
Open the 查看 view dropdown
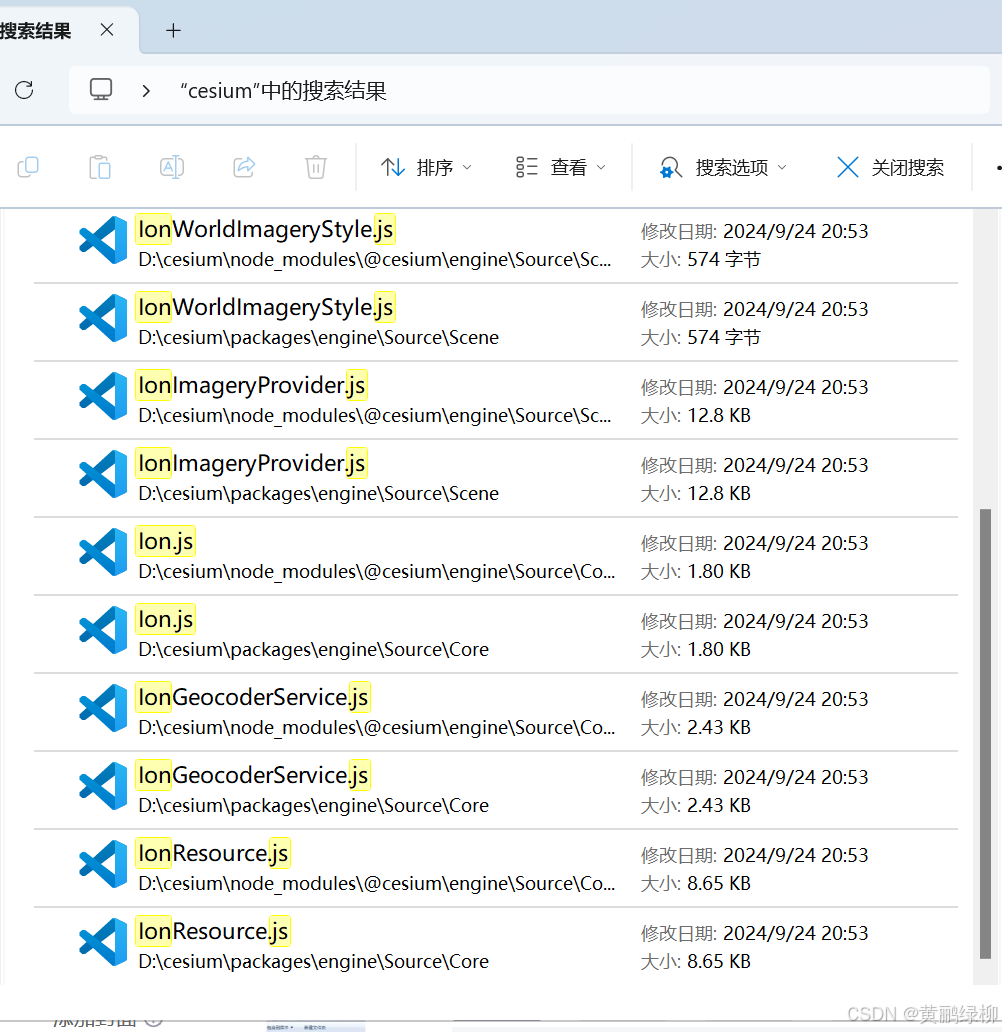[x=560, y=167]
